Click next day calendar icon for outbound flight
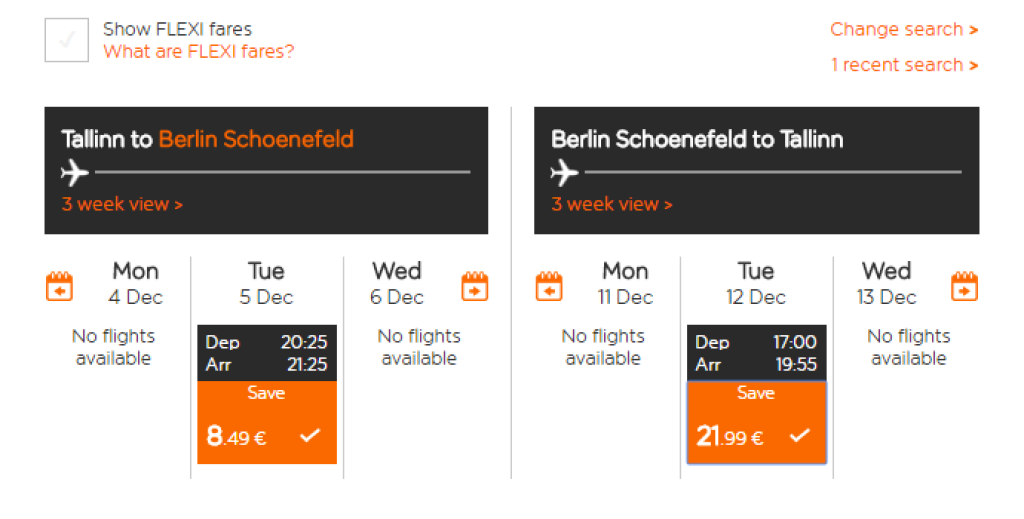The image size is (1024, 519). click(474, 287)
